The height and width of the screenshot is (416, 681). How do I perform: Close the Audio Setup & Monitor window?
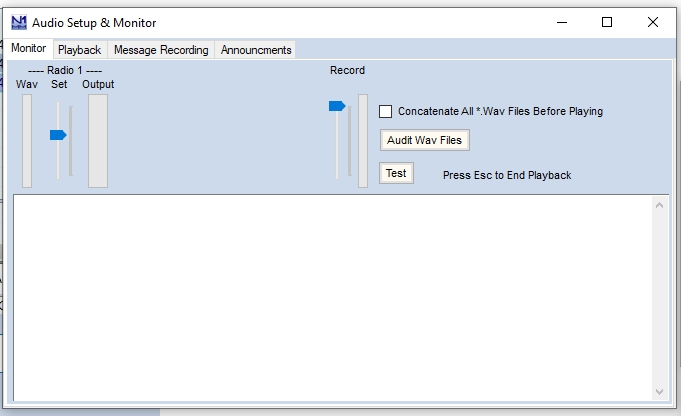click(x=652, y=22)
